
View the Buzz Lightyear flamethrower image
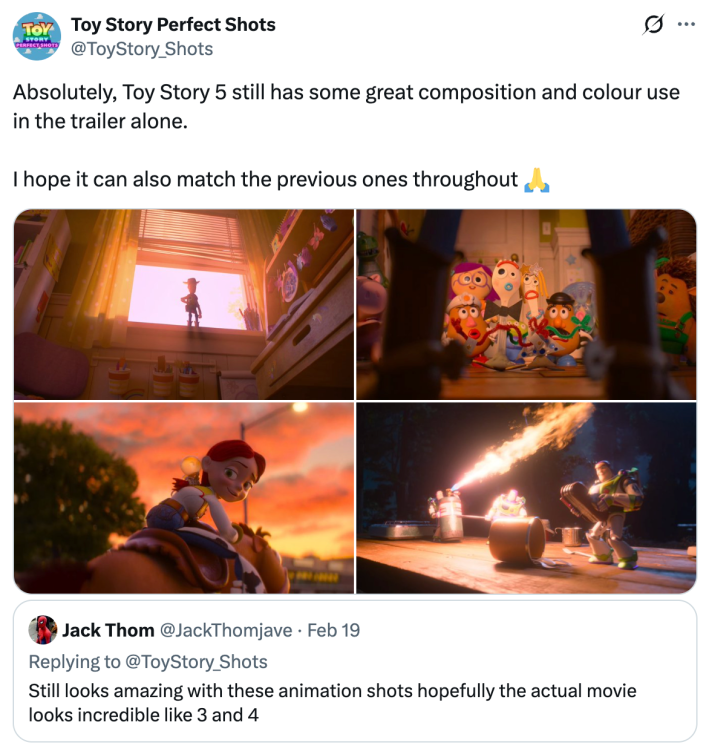526,498
